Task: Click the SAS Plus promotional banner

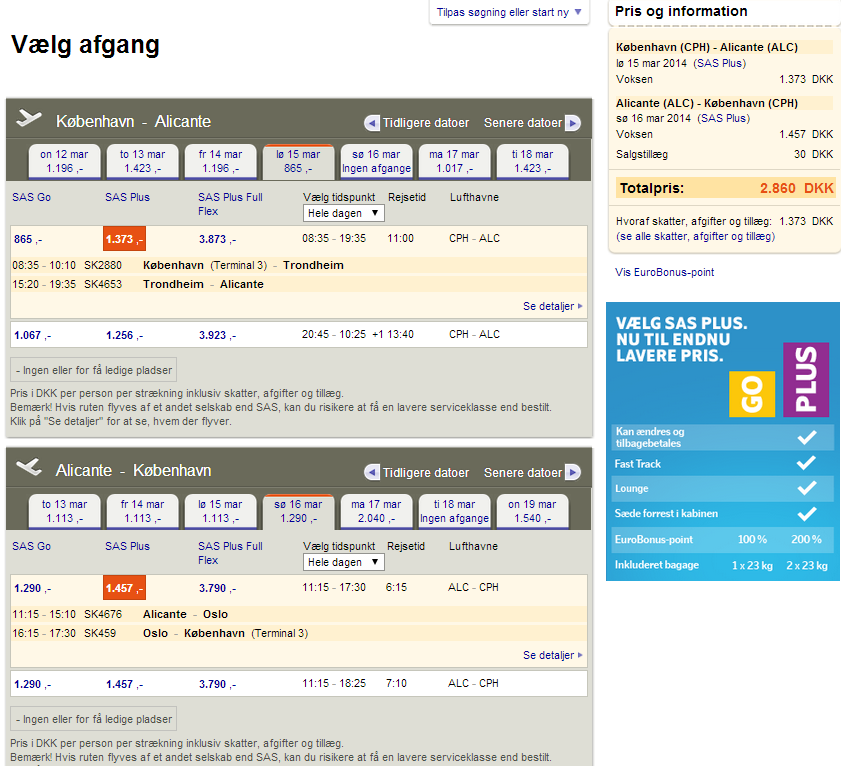Action: (722, 441)
